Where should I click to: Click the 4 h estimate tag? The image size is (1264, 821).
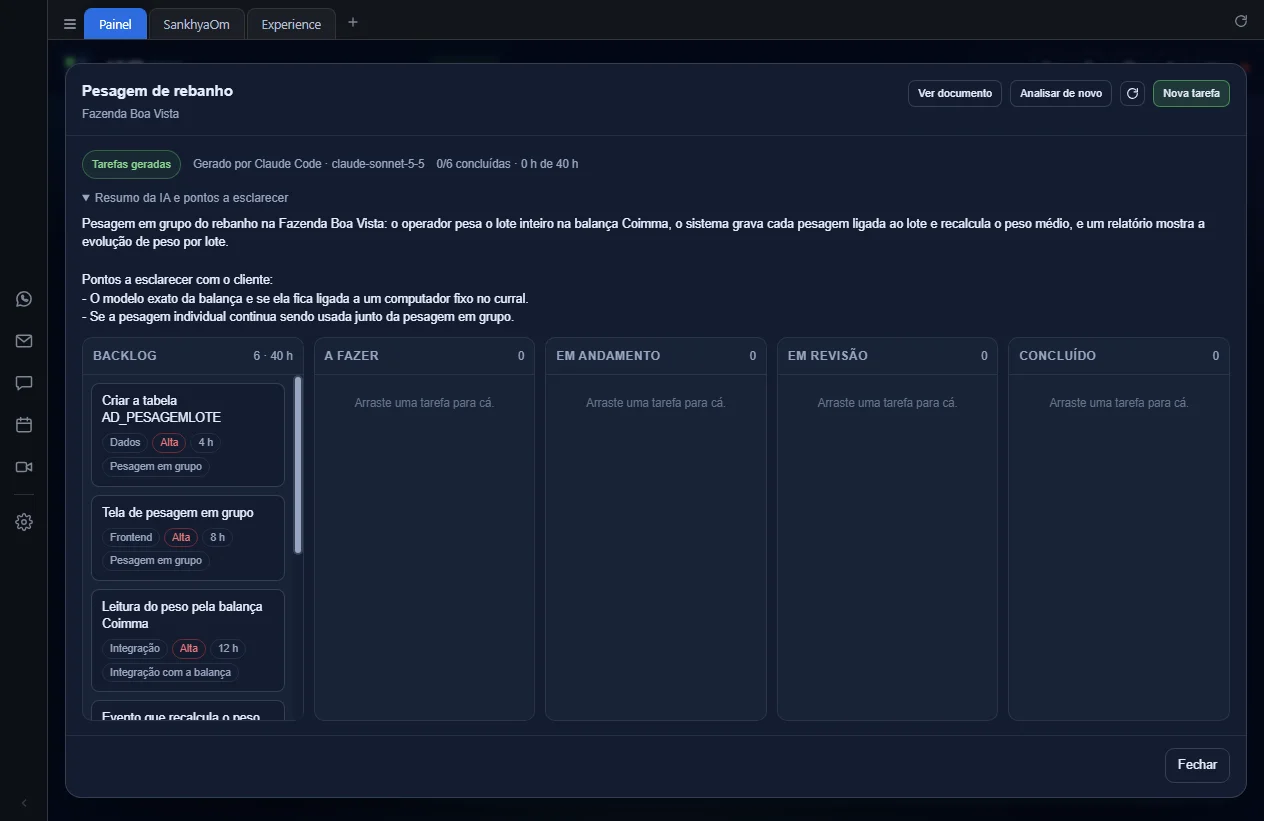[x=206, y=442]
